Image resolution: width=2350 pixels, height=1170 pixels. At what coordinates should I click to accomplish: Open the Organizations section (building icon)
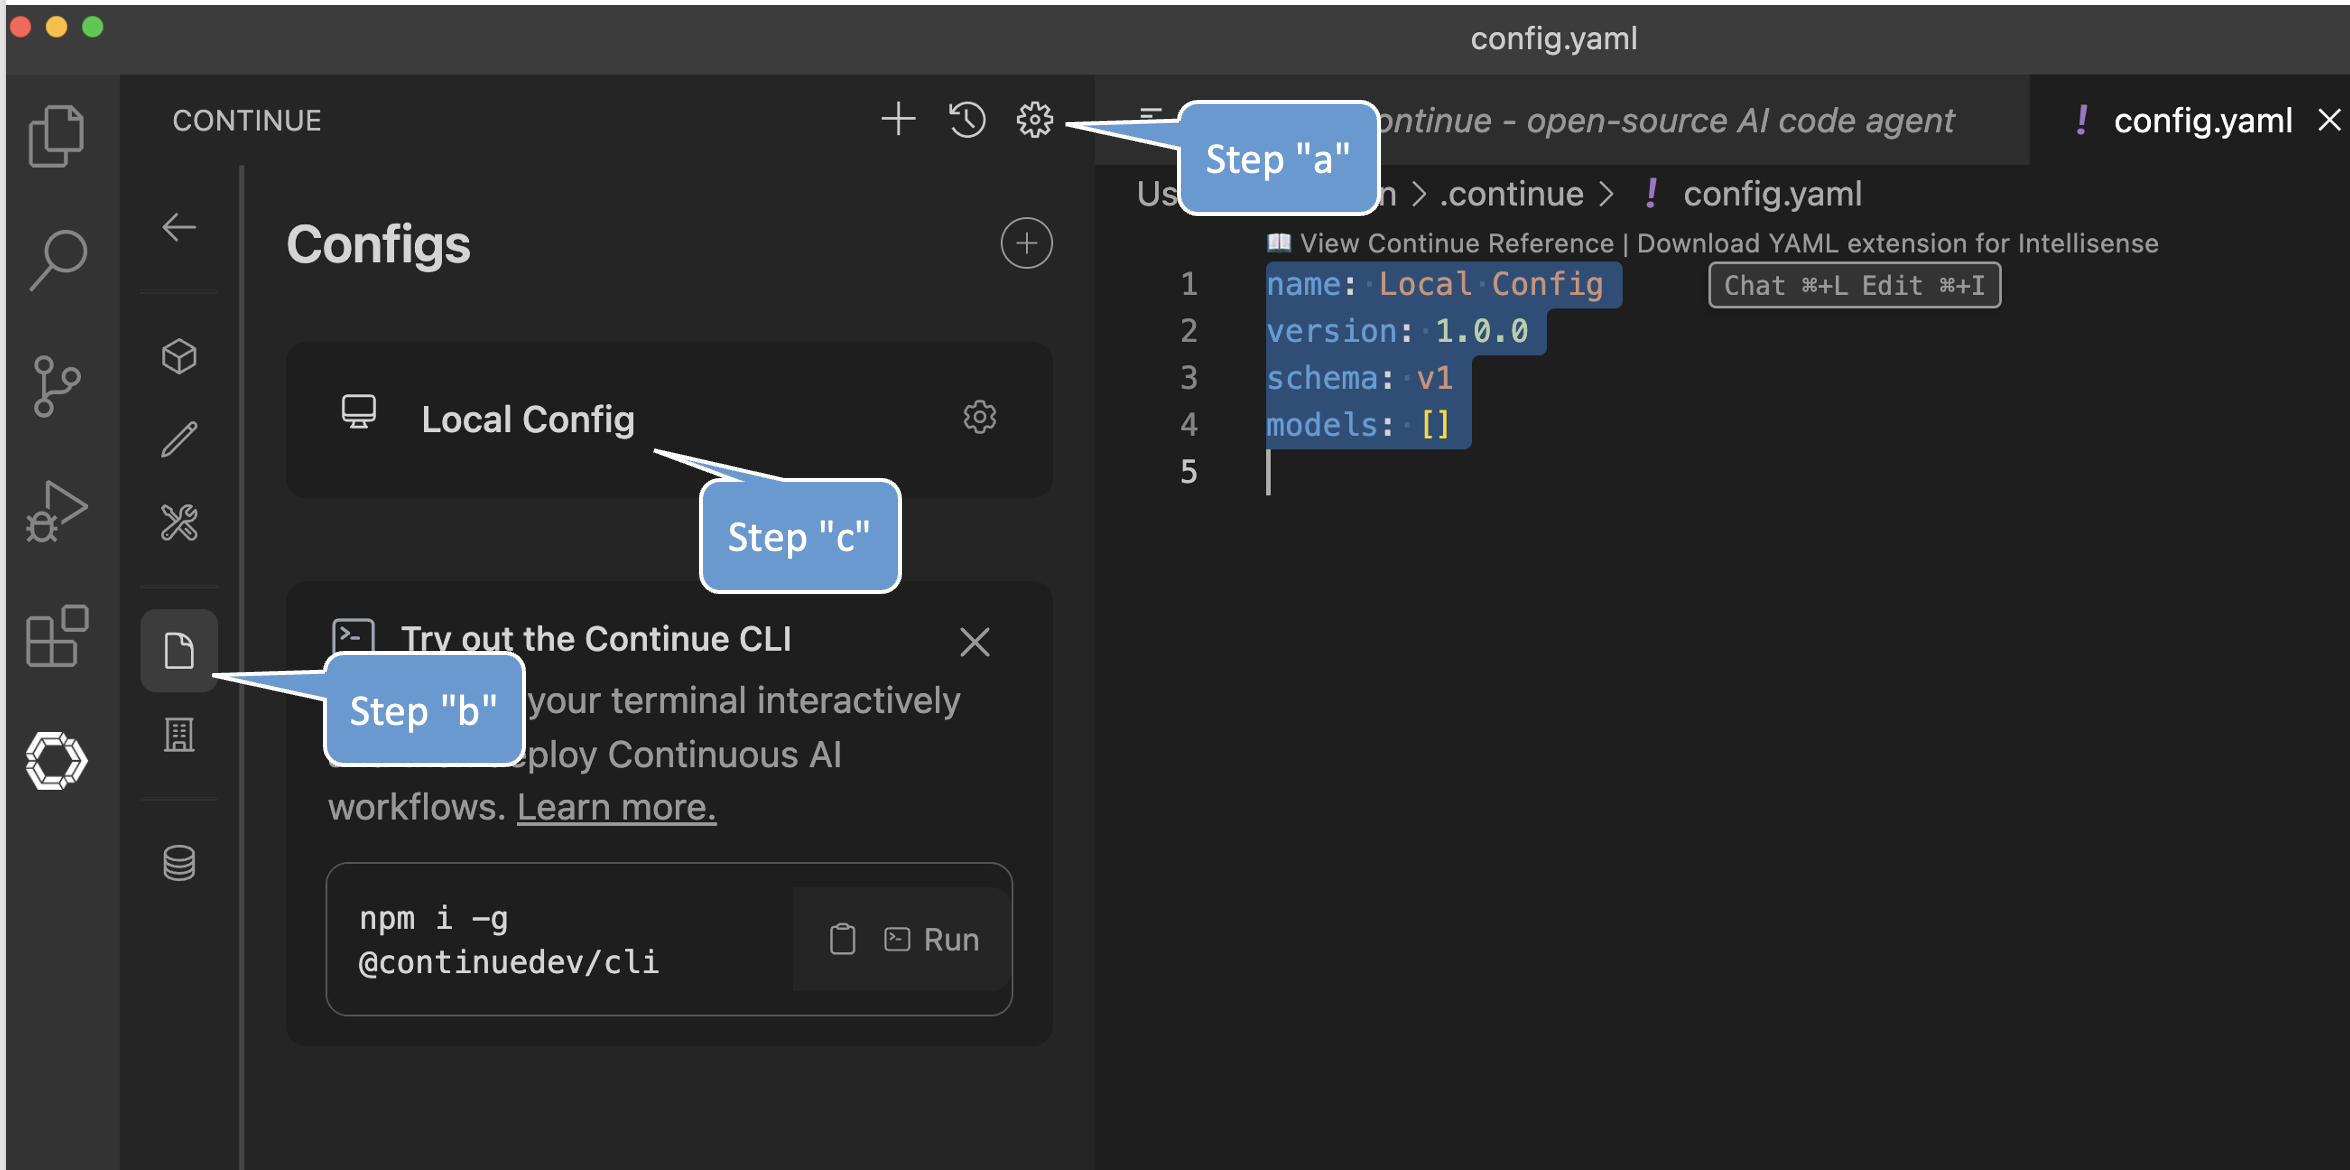pos(179,735)
